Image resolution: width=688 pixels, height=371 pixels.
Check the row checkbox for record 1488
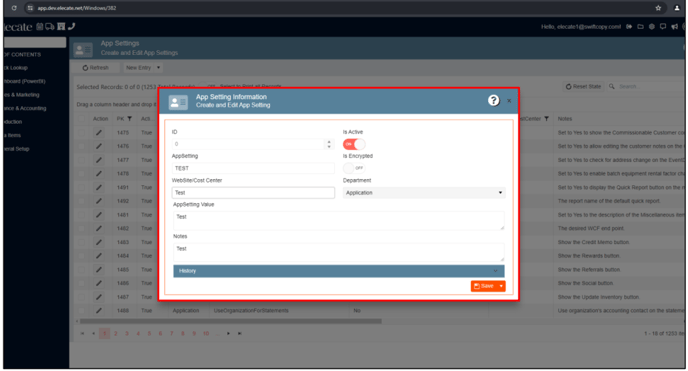[x=82, y=310]
